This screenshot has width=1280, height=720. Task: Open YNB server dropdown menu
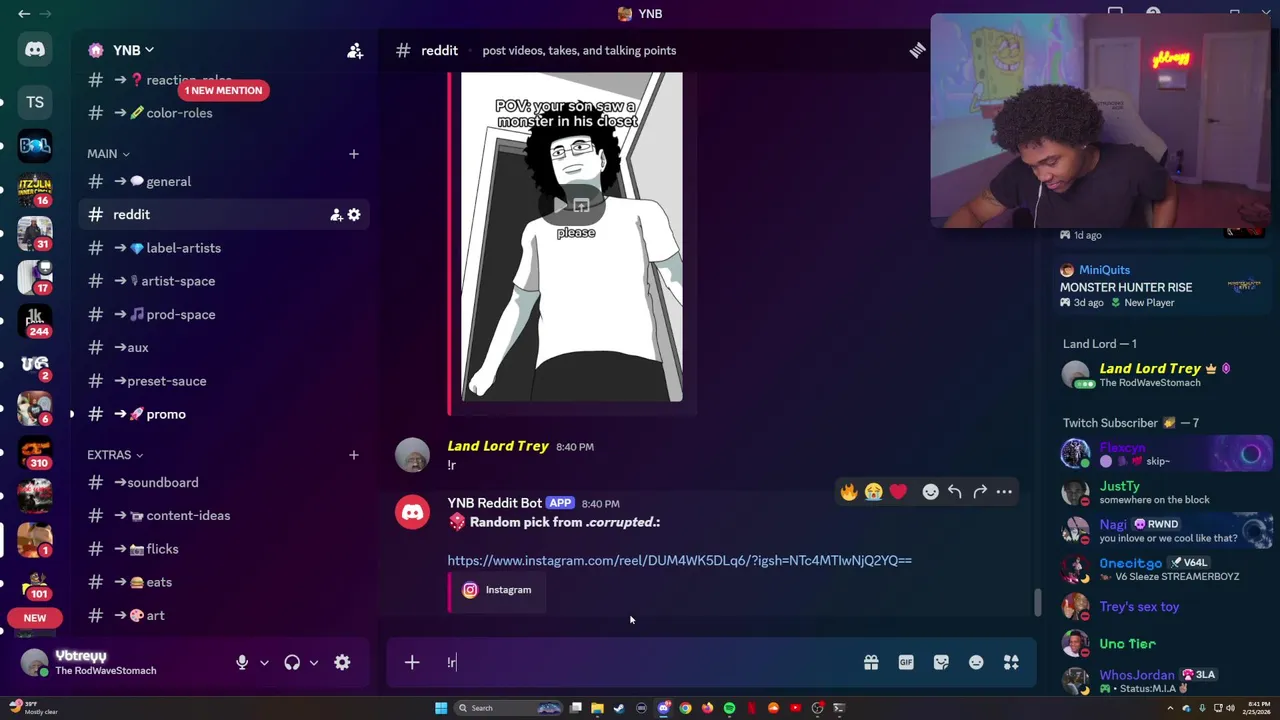tap(134, 50)
